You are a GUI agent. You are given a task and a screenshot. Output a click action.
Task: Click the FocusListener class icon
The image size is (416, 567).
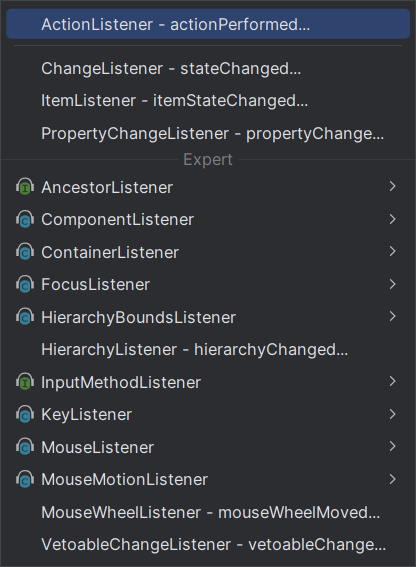[x=25, y=284]
